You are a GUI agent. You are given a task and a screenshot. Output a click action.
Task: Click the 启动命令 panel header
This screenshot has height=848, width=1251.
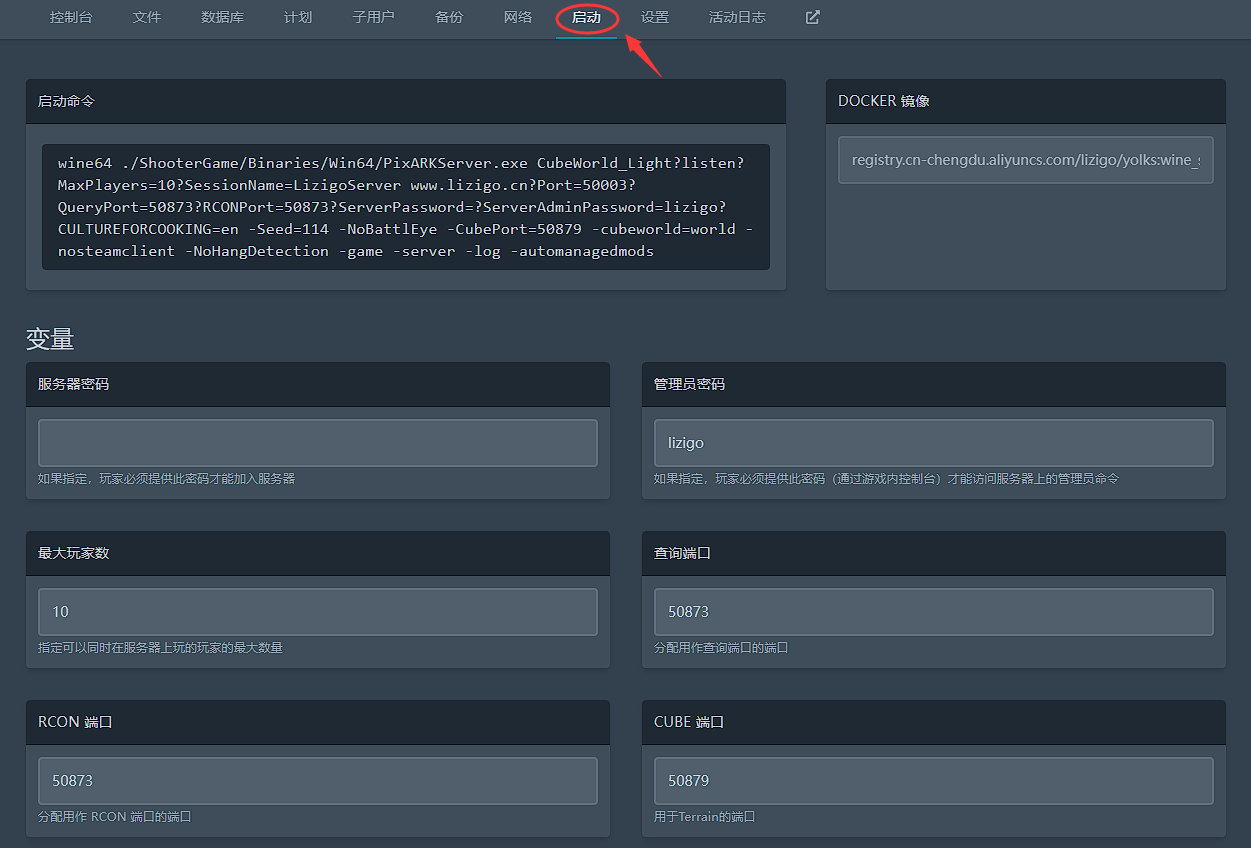tap(406, 102)
